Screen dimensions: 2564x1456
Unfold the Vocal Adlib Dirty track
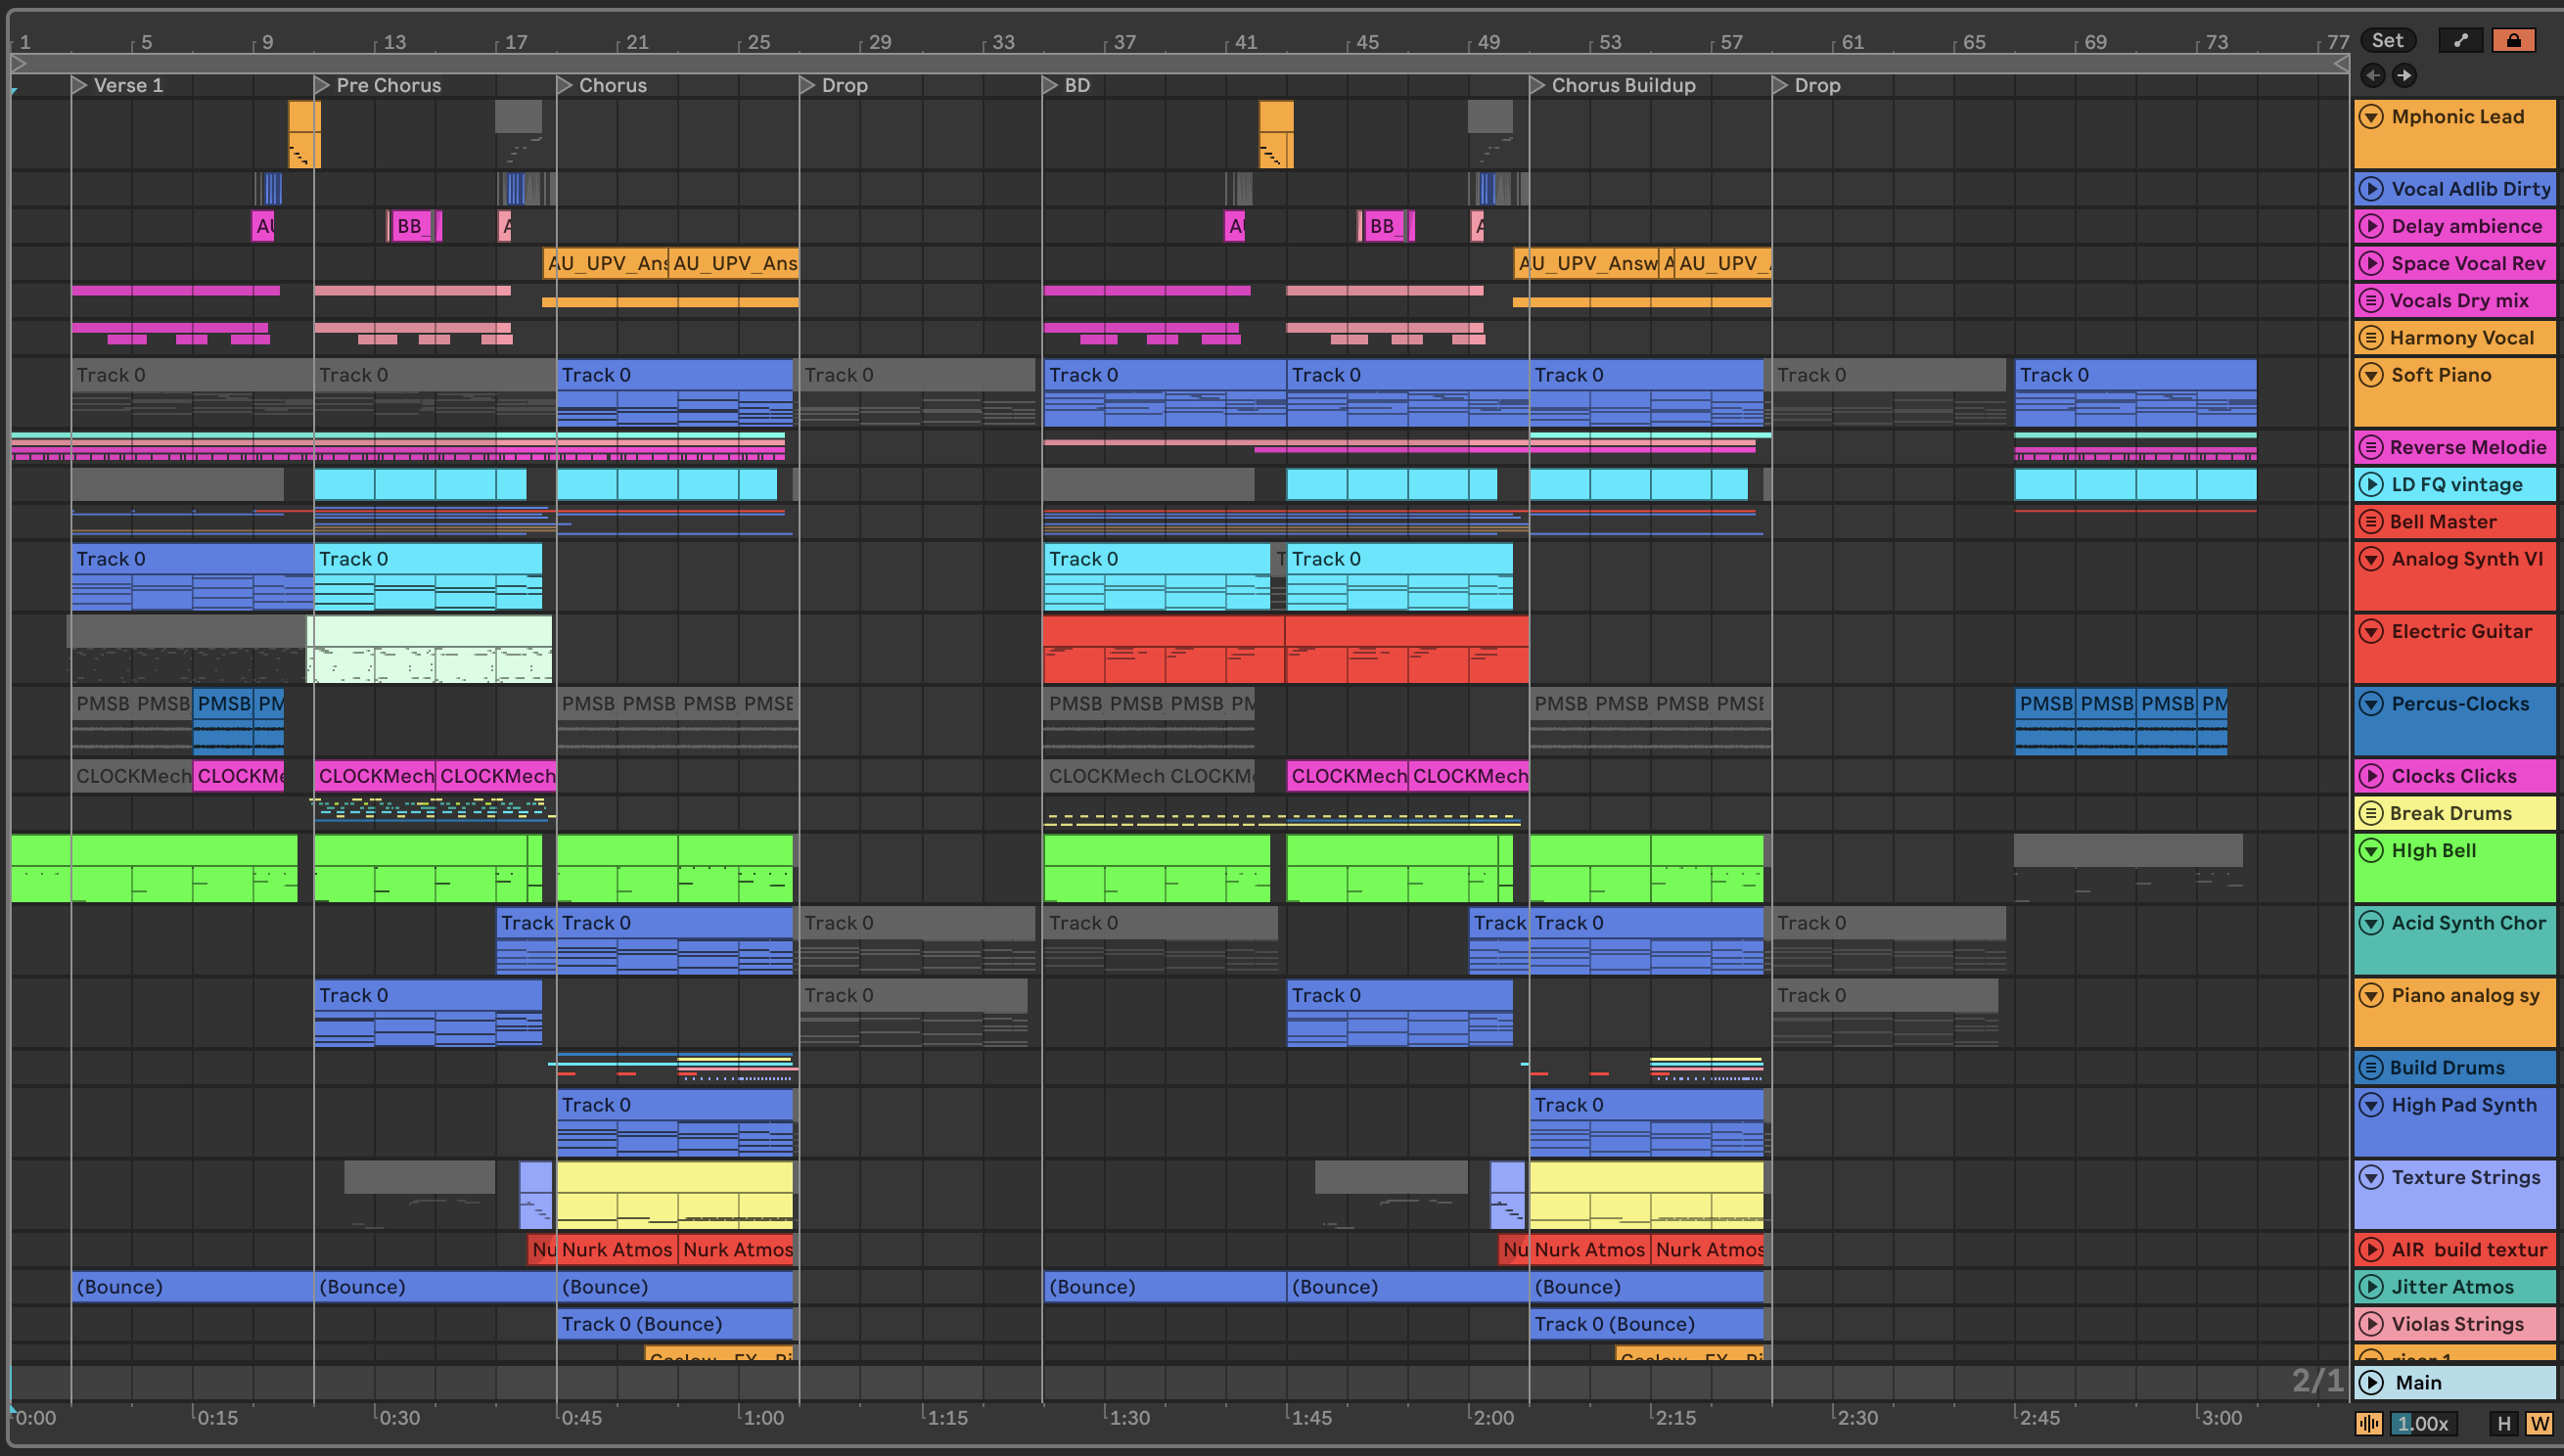[2371, 189]
